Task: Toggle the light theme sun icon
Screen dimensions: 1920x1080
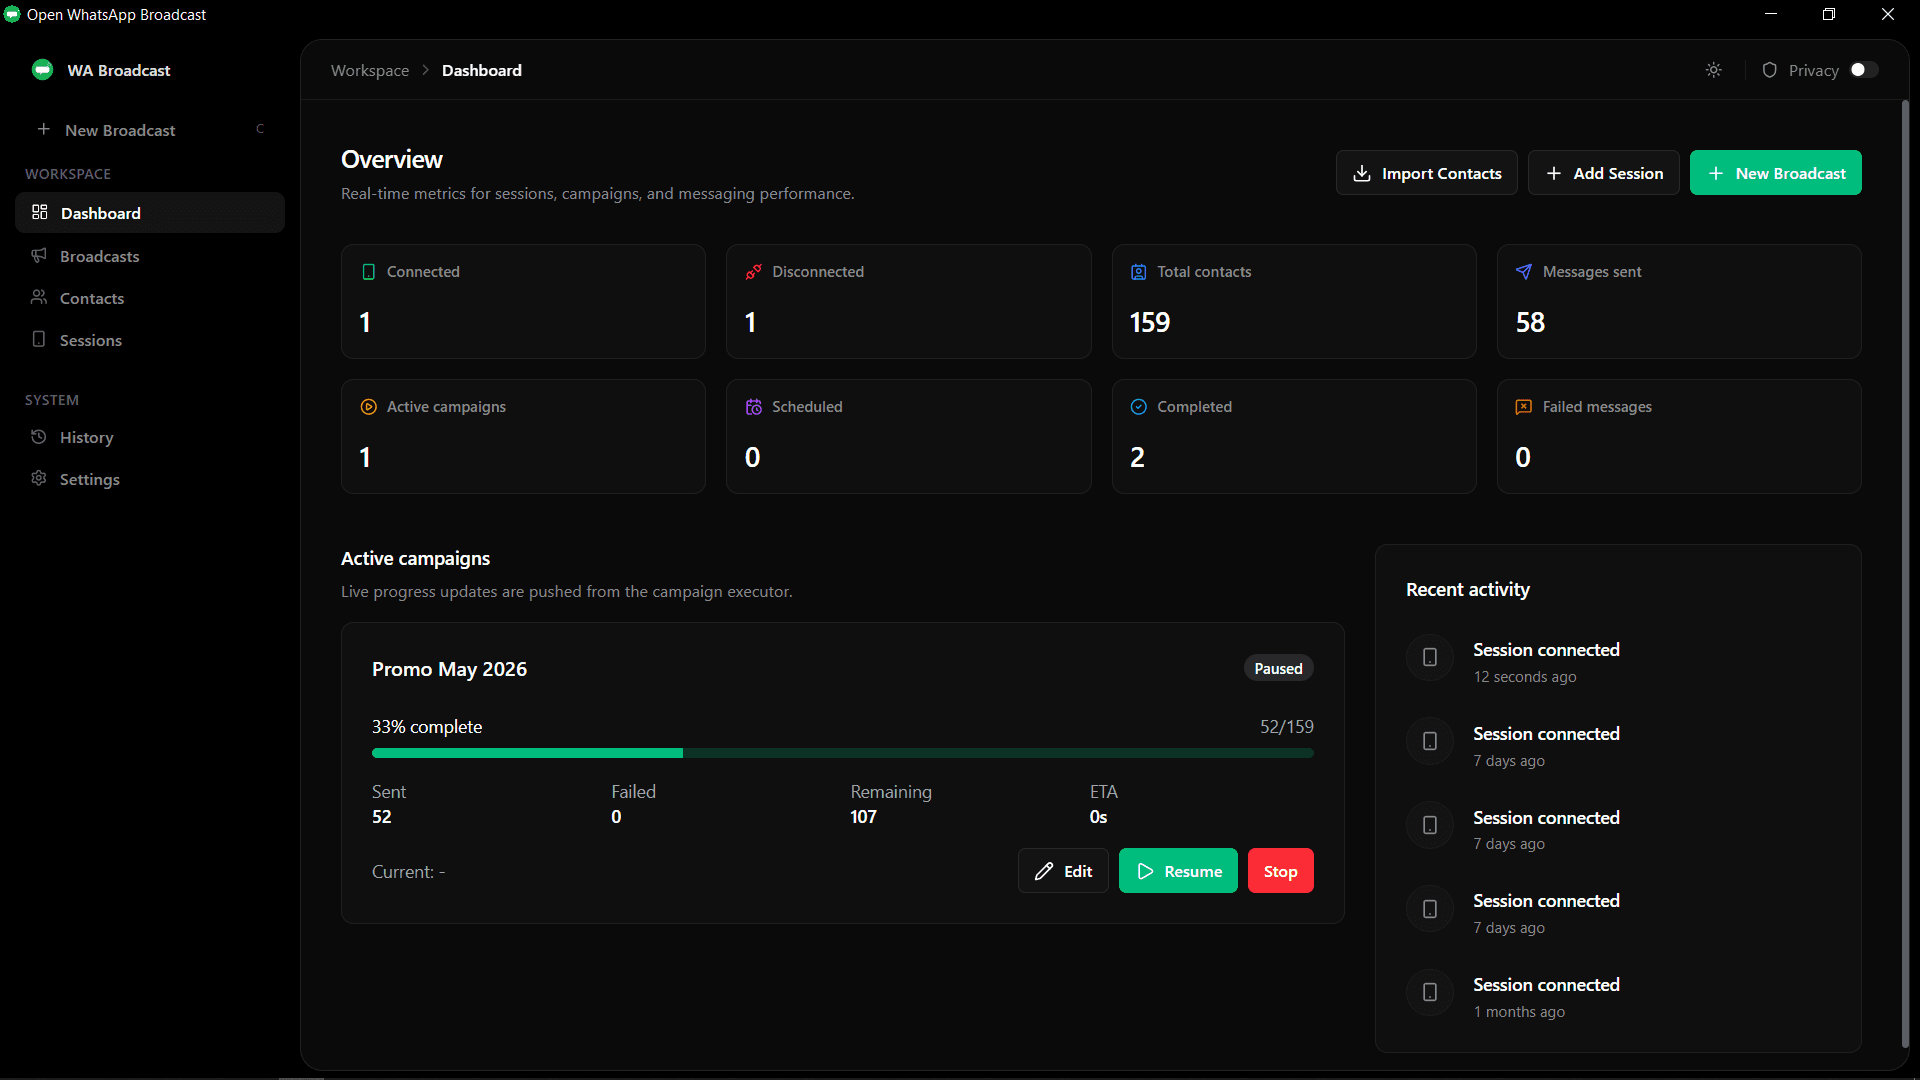Action: (x=1714, y=70)
